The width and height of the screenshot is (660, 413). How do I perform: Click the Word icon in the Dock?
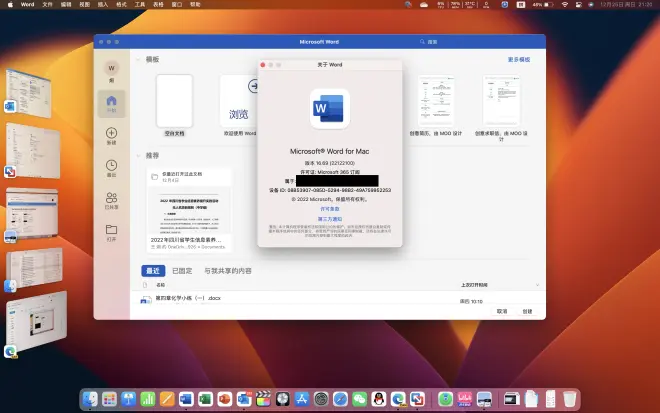click(186, 399)
